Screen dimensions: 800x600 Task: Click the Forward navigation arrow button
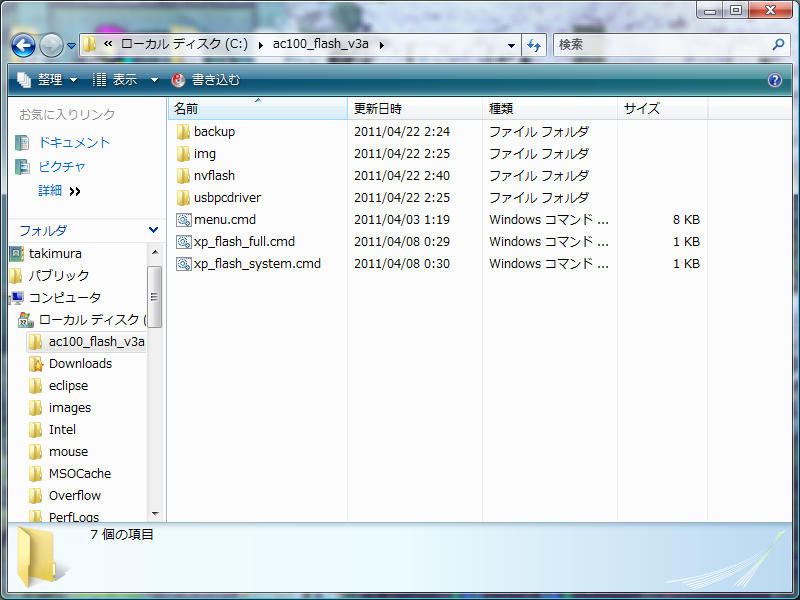(x=51, y=45)
